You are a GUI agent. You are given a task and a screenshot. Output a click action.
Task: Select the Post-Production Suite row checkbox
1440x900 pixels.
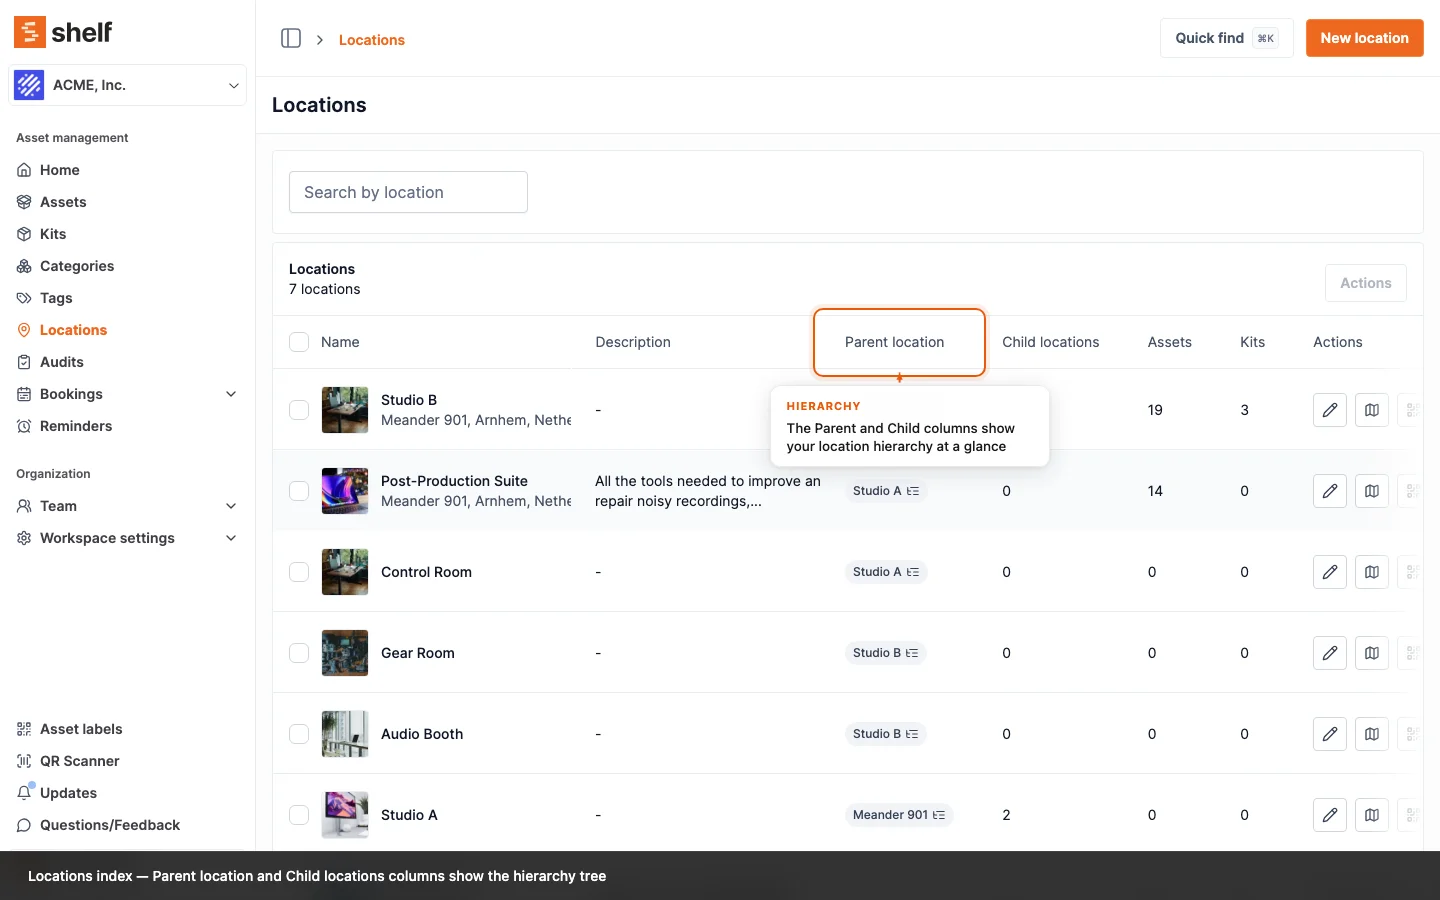tap(299, 491)
